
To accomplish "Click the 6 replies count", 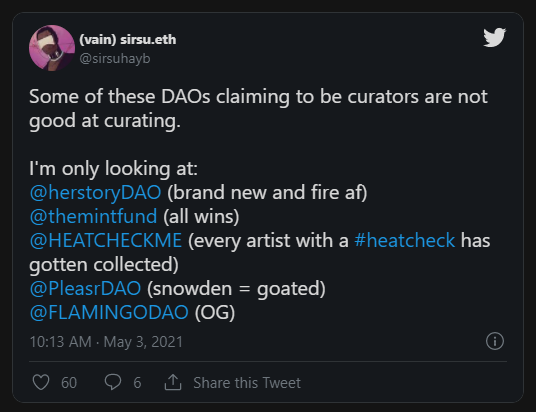I will pos(137,383).
